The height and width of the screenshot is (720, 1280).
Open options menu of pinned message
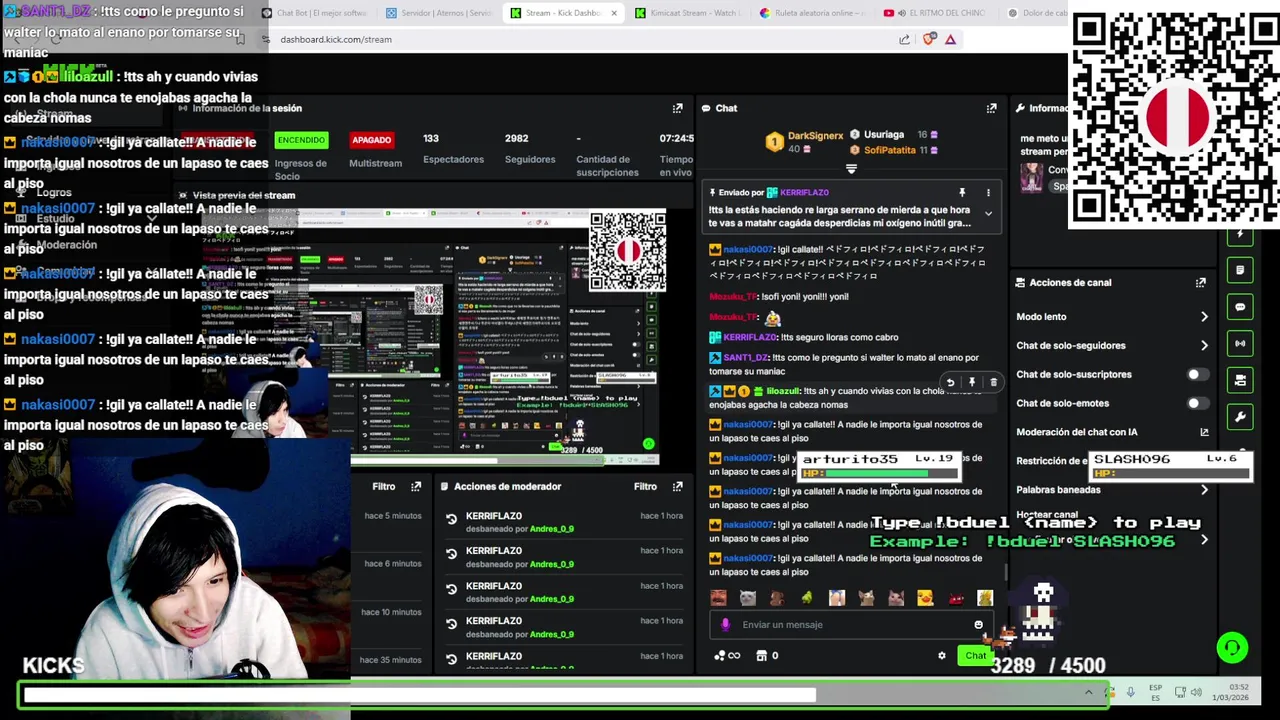coord(988,192)
